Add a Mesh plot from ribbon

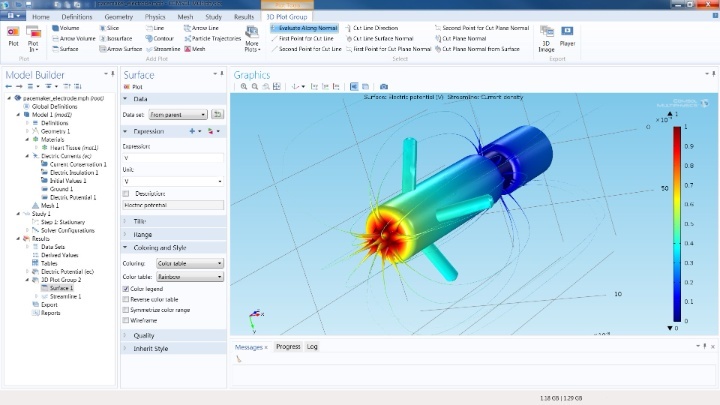195,49
